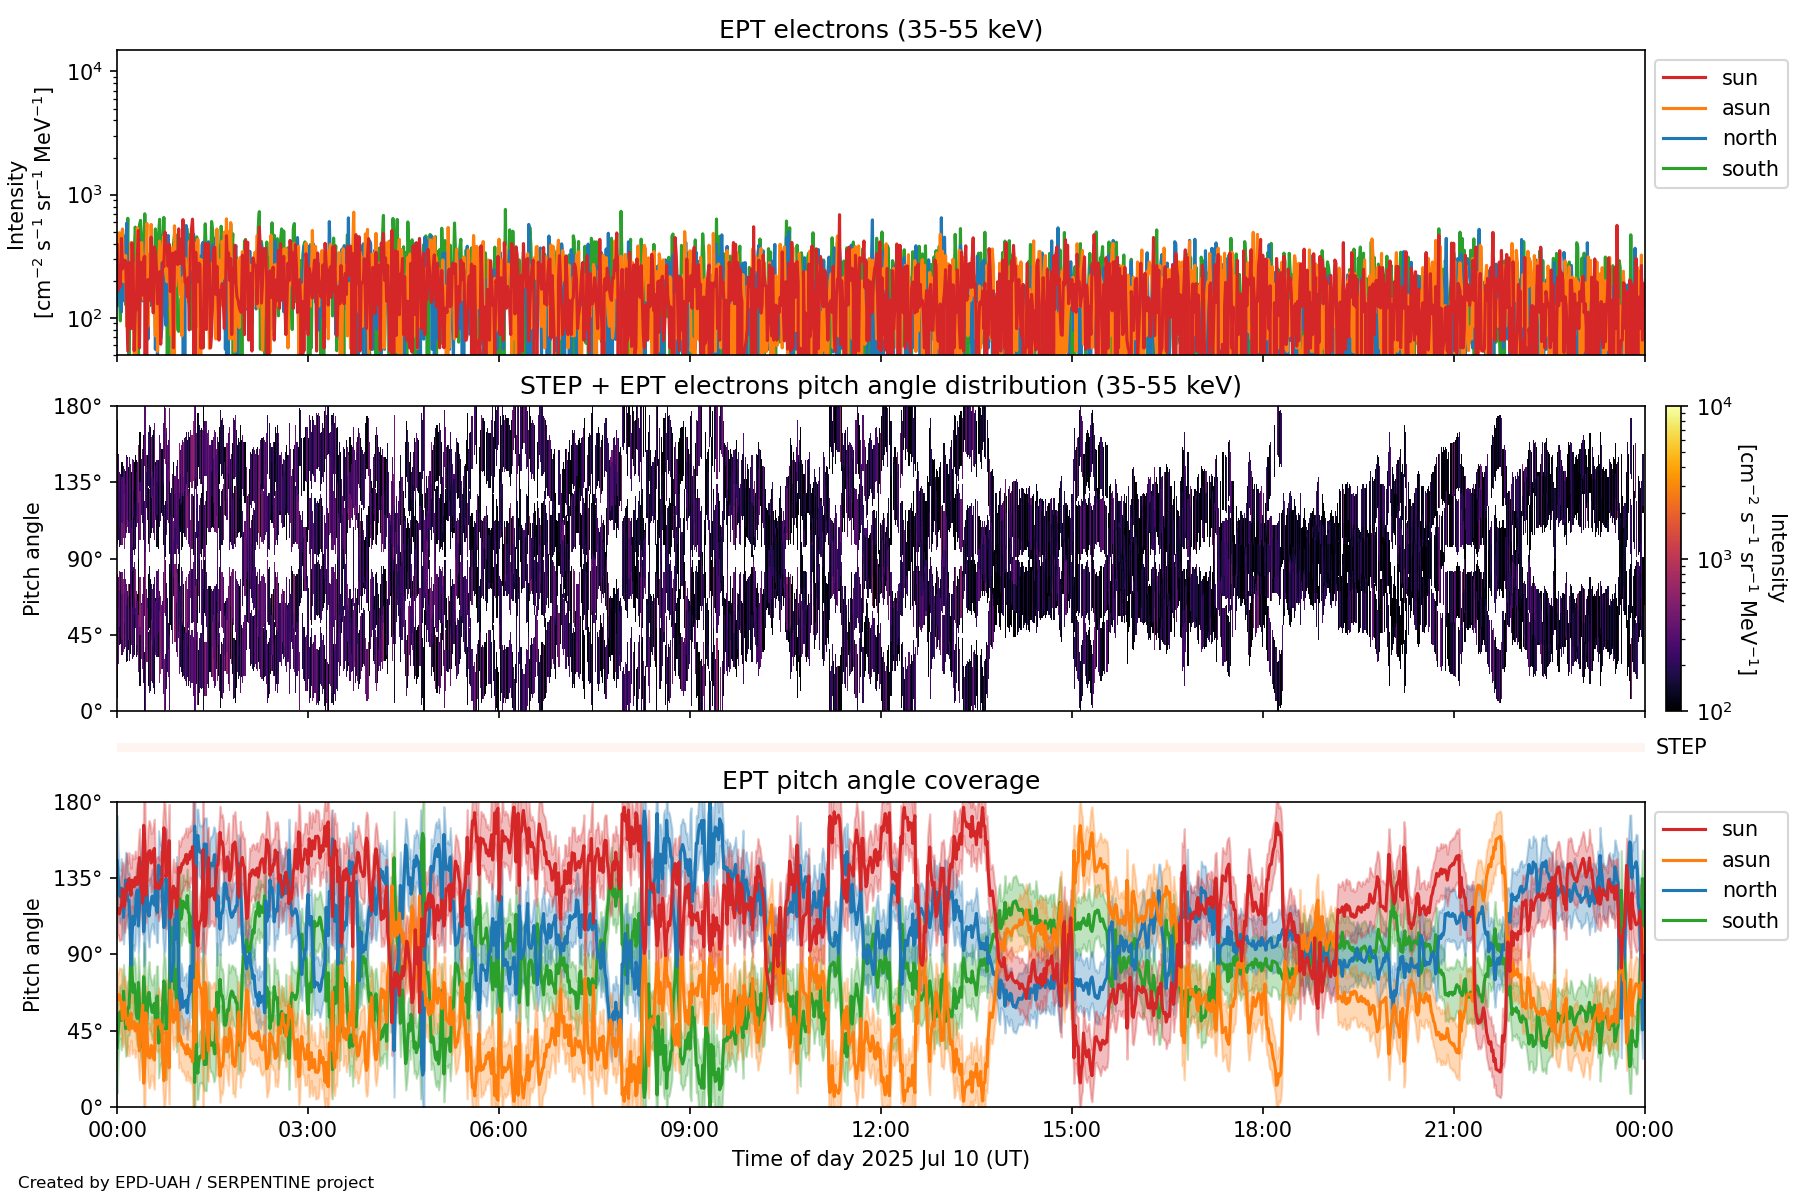The height and width of the screenshot is (1200, 1800).
Task: Click north in the bottom coverage legend
Action: pyautogui.click(x=1749, y=890)
